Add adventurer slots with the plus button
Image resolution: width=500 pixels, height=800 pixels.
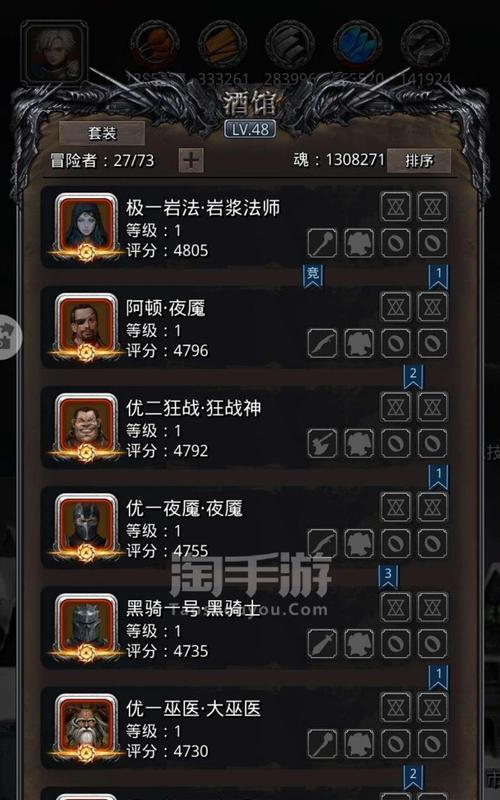191,161
